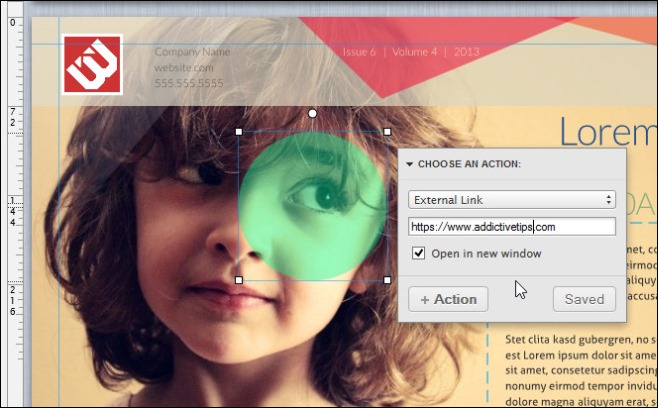Click the + Action button
The height and width of the screenshot is (408, 658).
(448, 299)
